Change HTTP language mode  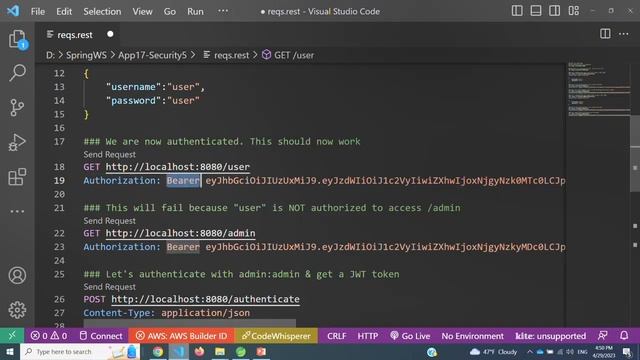(x=367, y=336)
